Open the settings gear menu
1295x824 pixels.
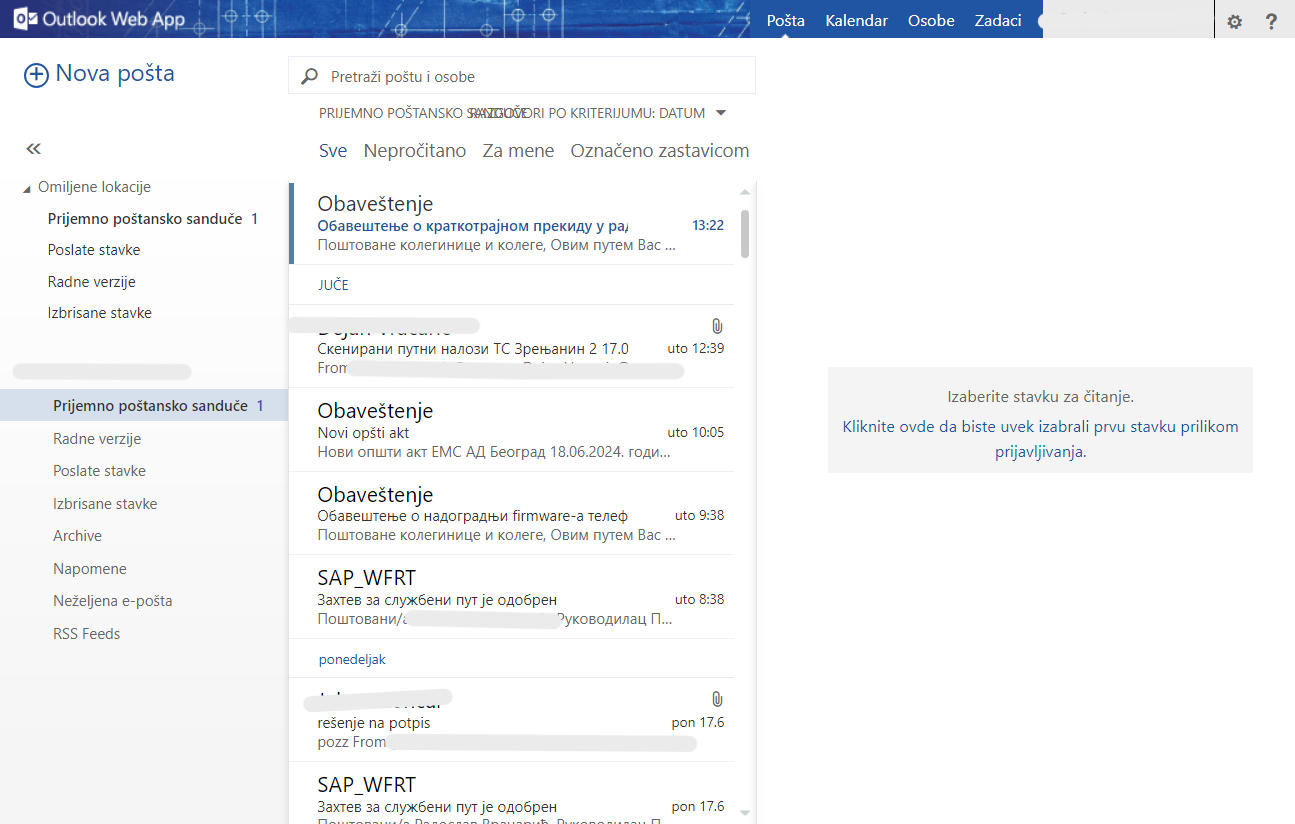[x=1235, y=21]
